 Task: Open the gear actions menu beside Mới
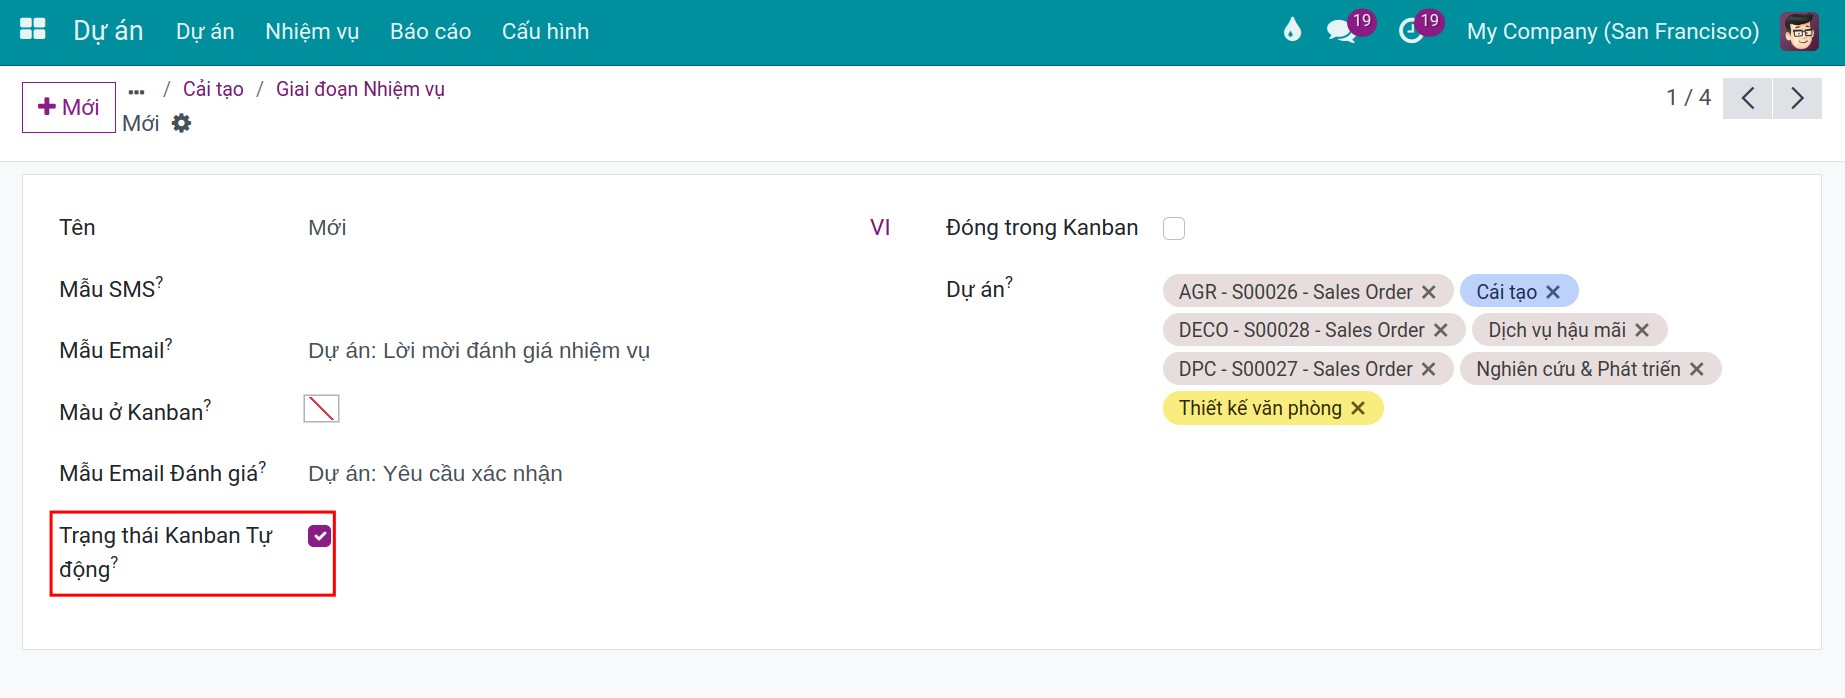tap(181, 123)
